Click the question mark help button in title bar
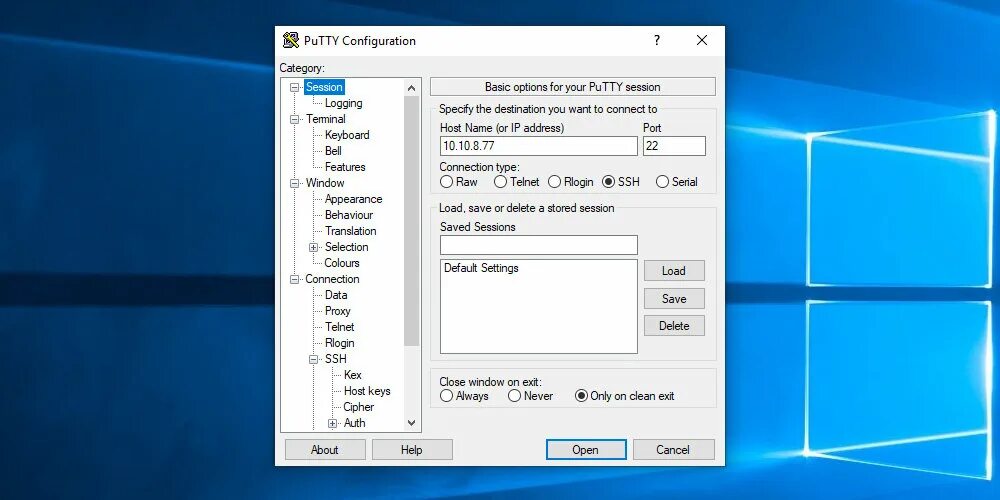1000x500 pixels. point(657,40)
